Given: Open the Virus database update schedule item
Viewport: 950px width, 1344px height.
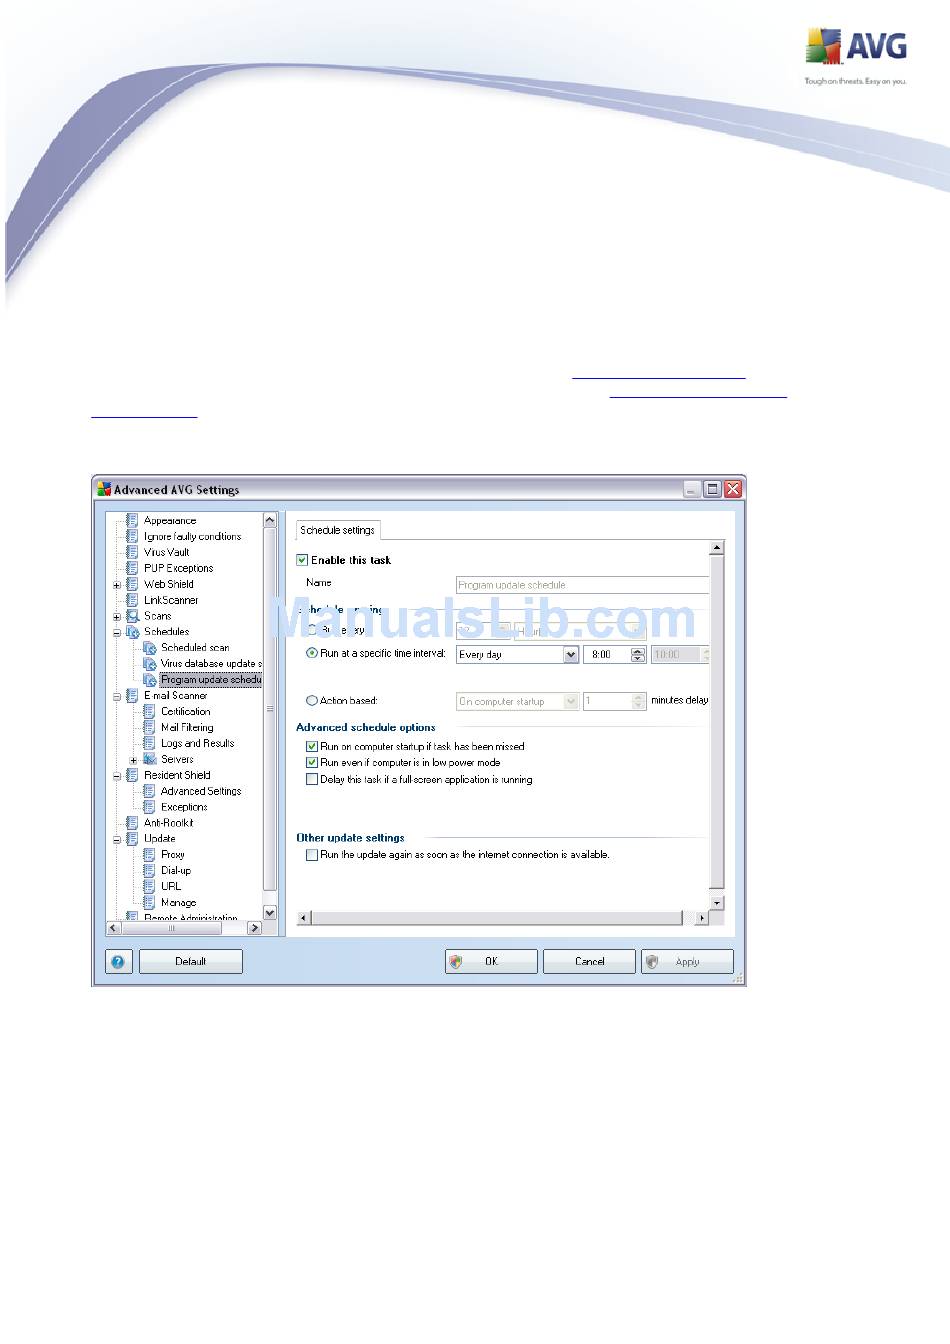Looking at the screenshot, I should pos(211,664).
